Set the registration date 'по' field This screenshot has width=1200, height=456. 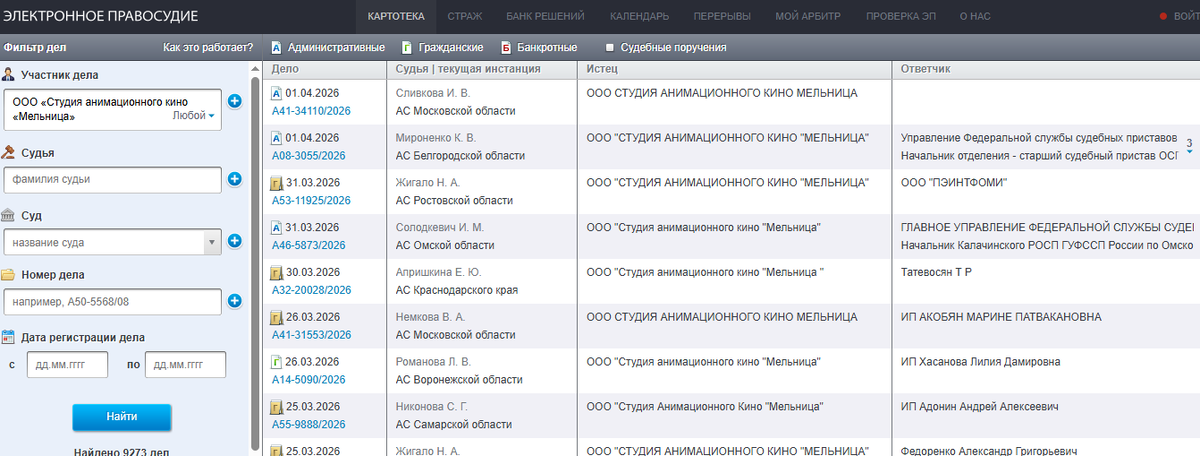pos(186,365)
